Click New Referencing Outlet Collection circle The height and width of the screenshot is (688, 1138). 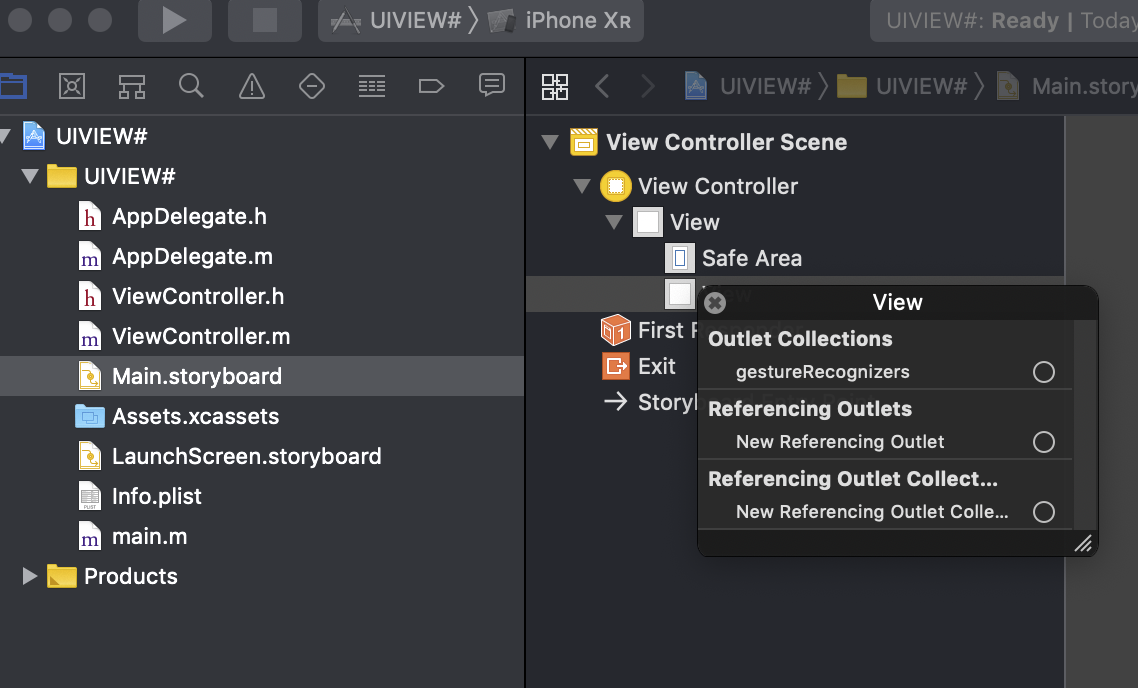click(1043, 512)
